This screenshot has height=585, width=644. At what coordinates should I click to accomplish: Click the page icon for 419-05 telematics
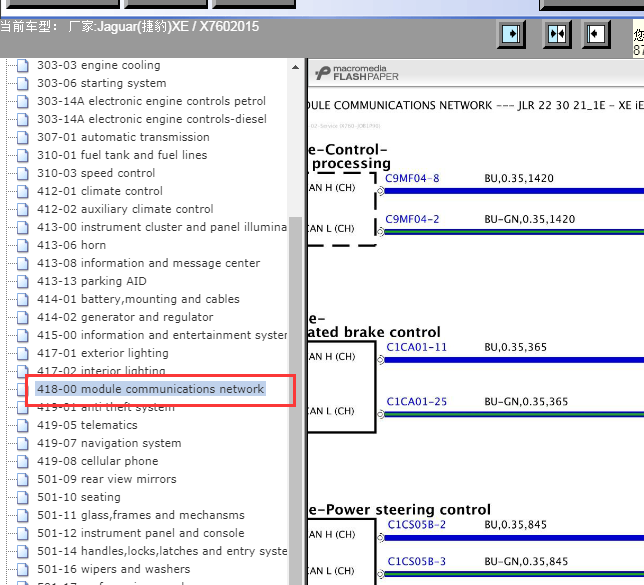(23, 425)
